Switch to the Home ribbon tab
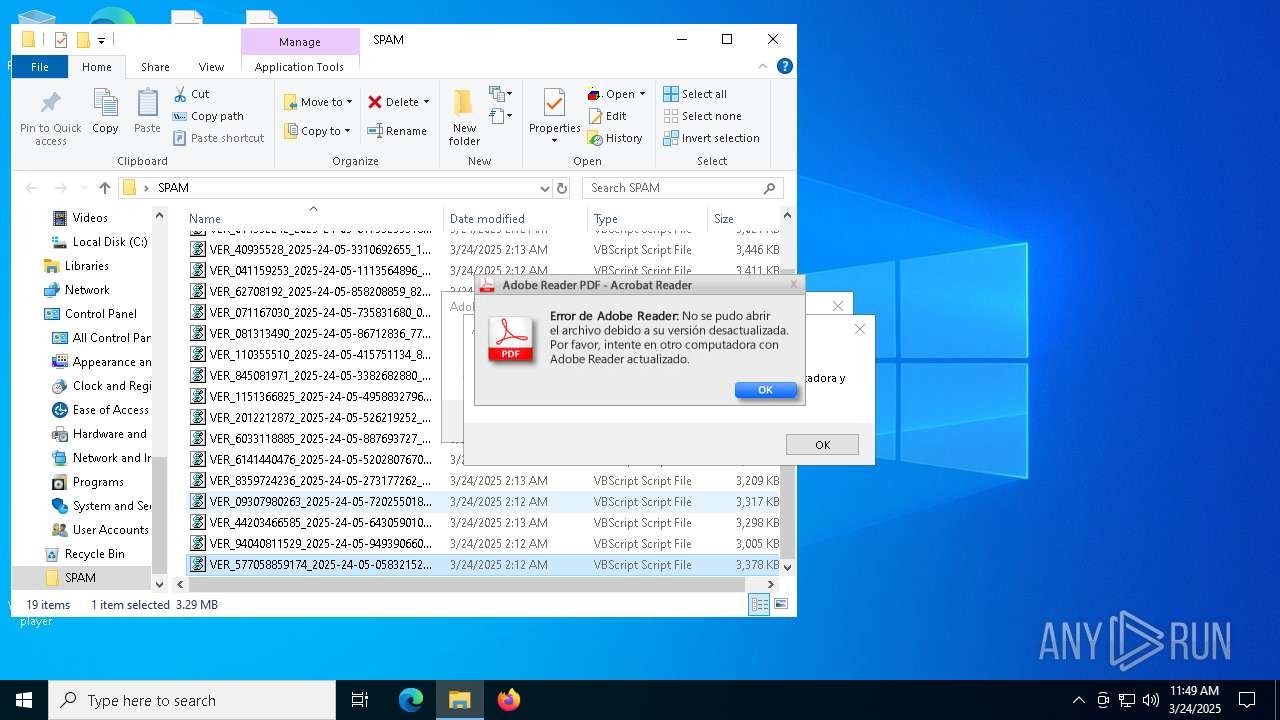The height and width of the screenshot is (720, 1280). tap(97, 67)
